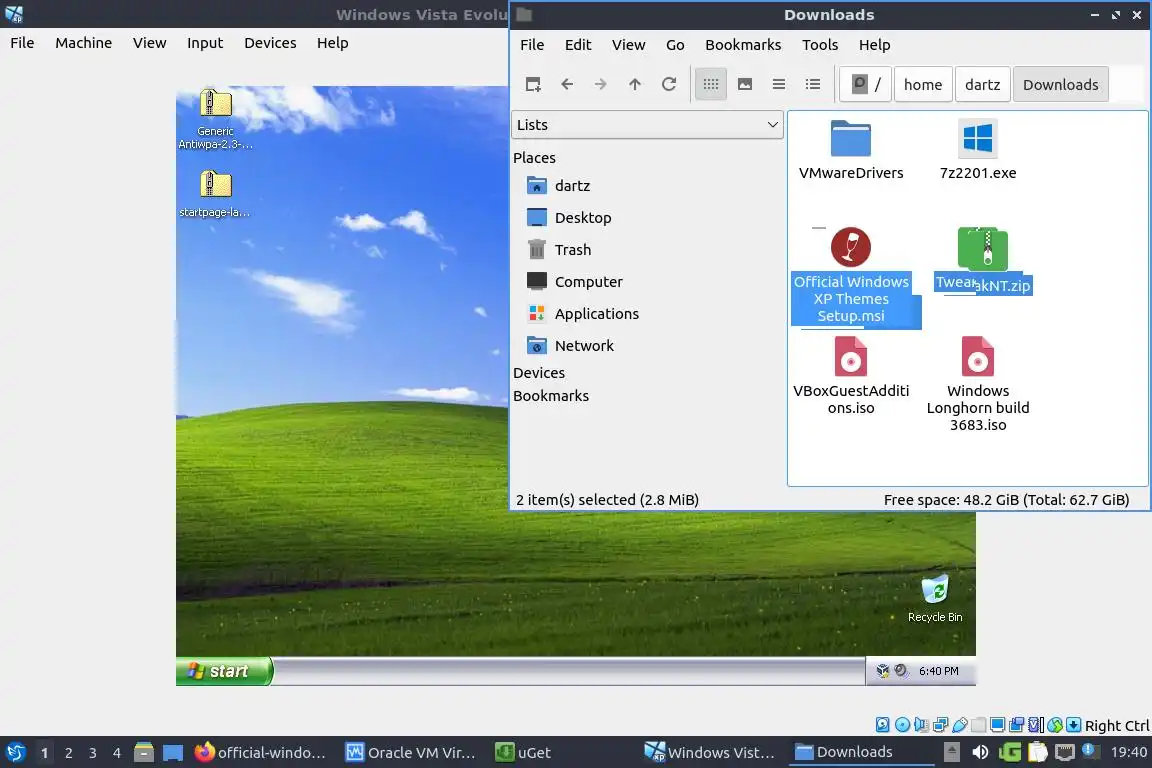
Task: Open the View menu in Downloads window
Action: pos(628,45)
